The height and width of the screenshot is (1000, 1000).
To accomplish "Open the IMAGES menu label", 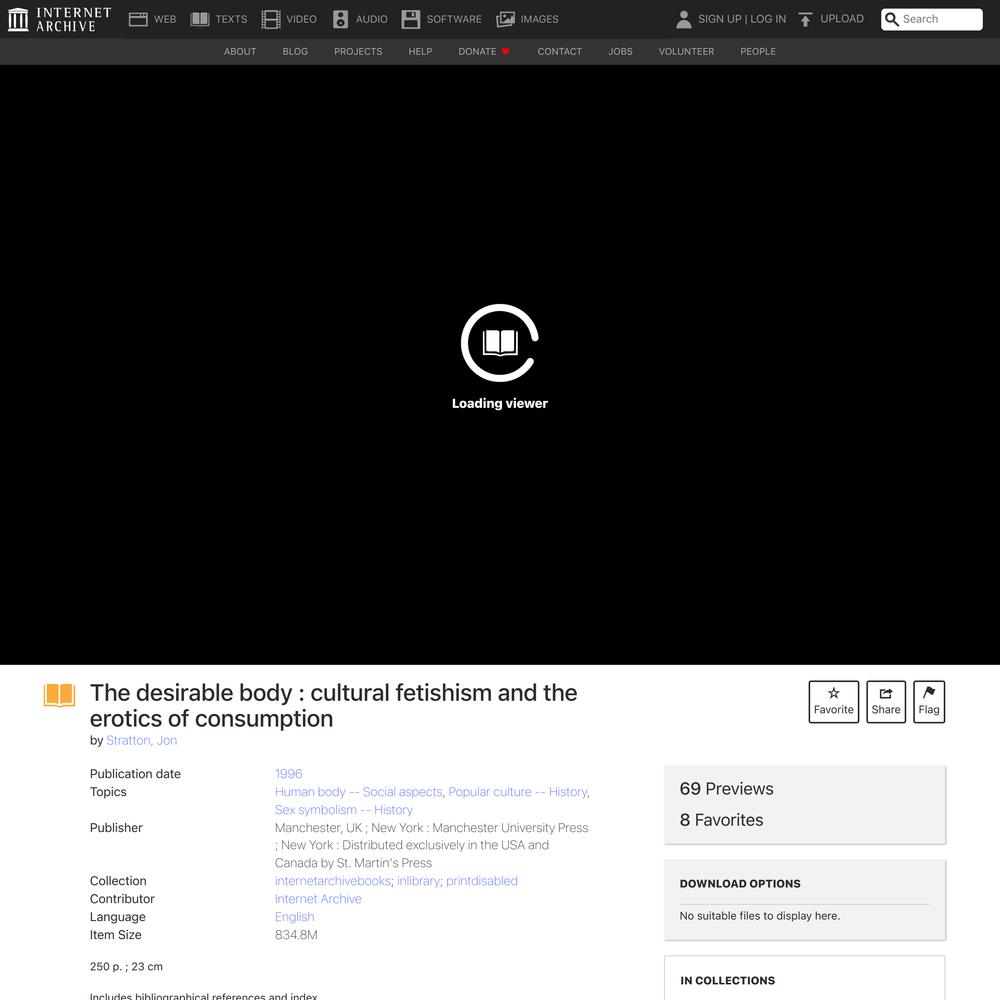I will click(x=539, y=19).
